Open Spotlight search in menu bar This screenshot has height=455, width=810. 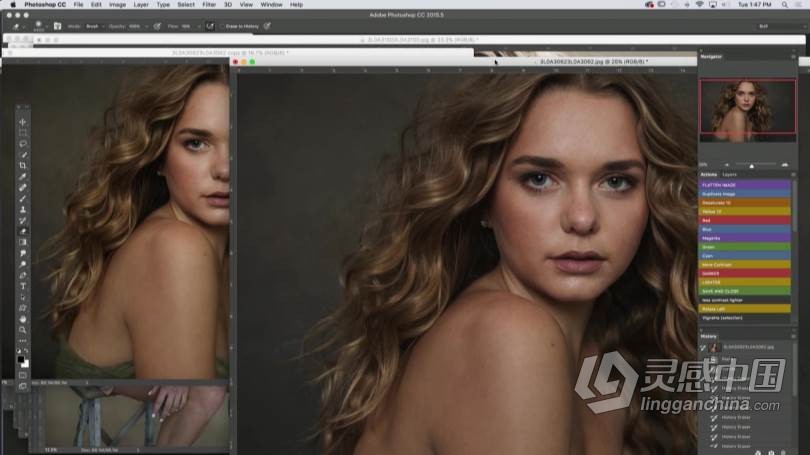click(785, 5)
